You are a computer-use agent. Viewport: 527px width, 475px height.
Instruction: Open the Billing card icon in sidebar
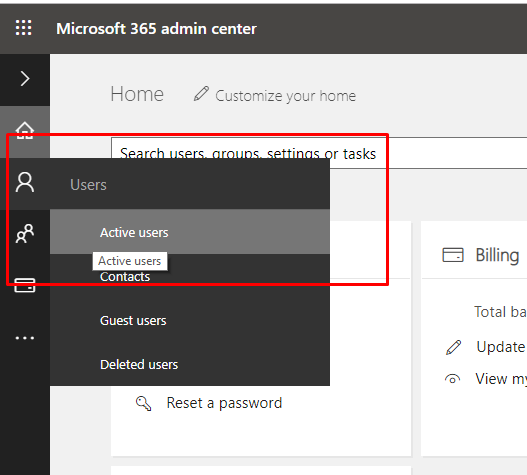point(25,285)
